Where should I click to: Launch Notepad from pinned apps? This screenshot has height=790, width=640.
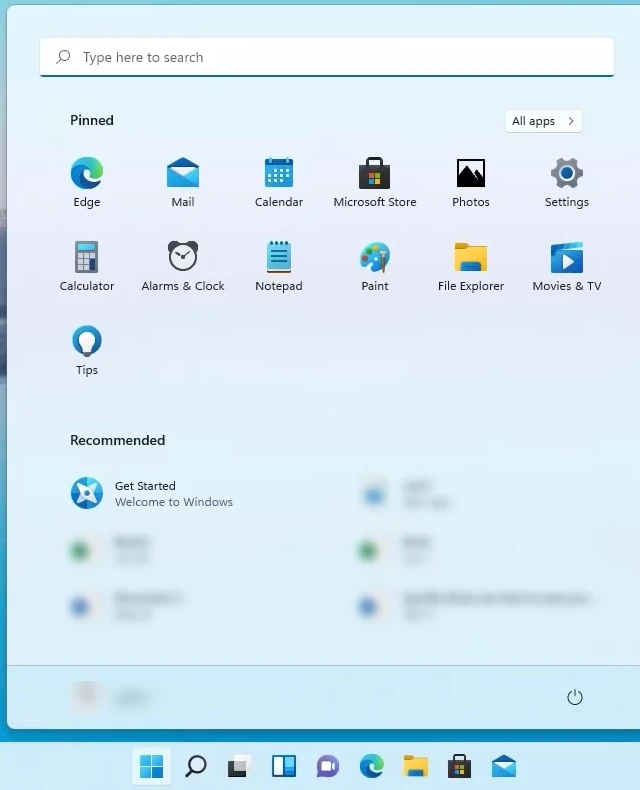coord(279,266)
